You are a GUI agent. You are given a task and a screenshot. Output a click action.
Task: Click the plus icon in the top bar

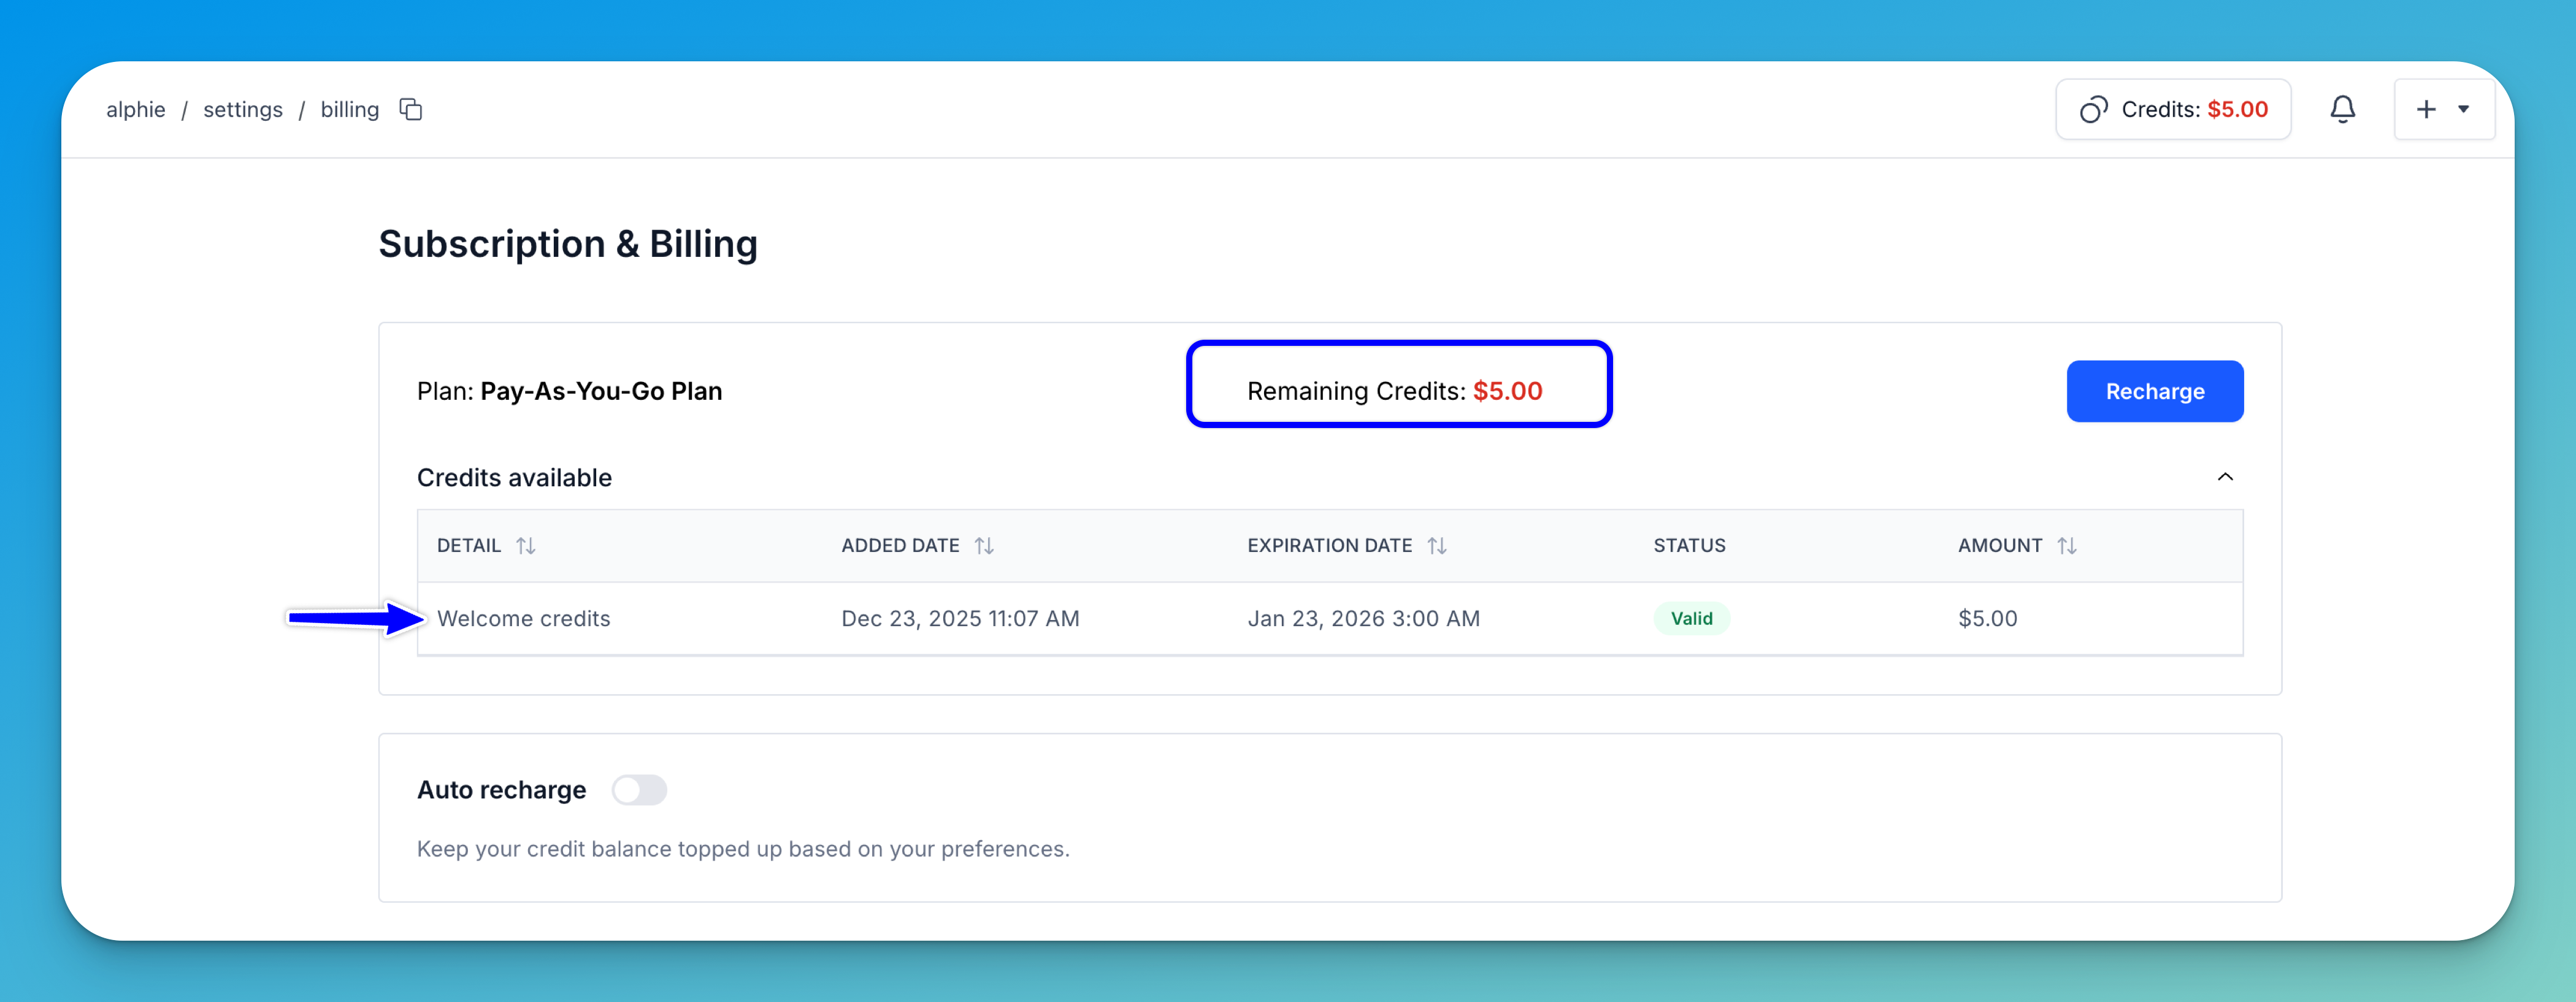click(2426, 109)
